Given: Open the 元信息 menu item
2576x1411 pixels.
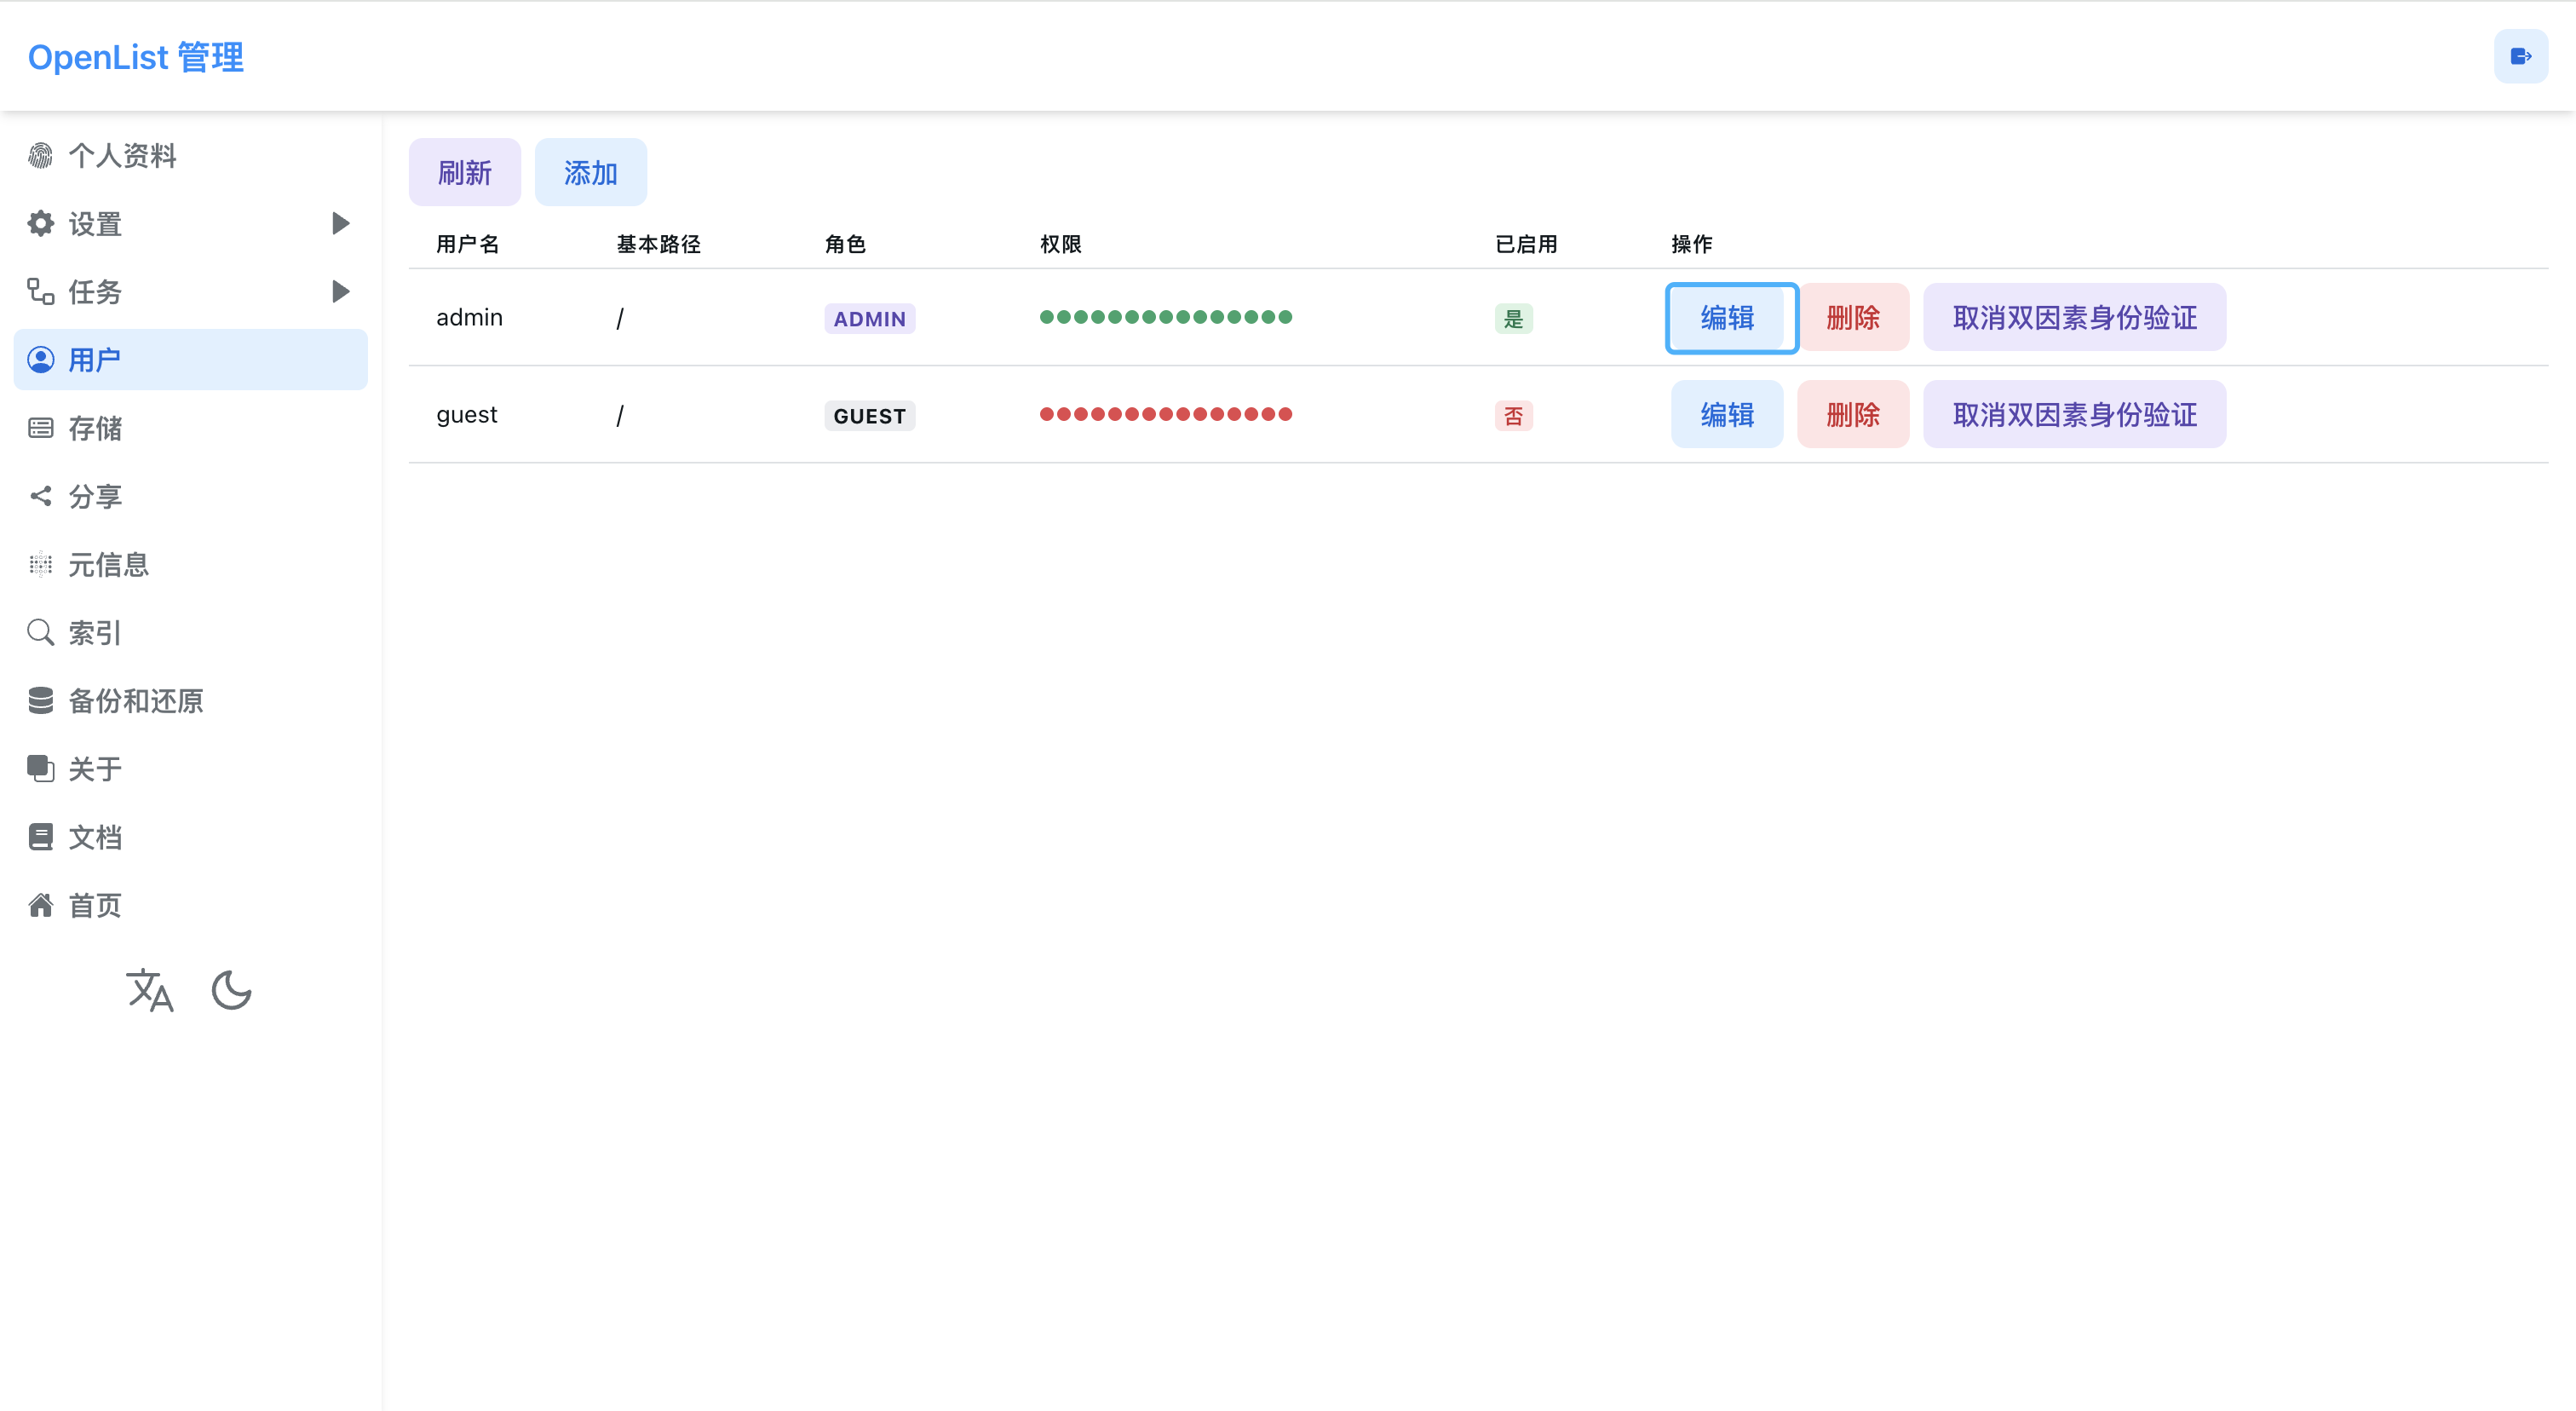Looking at the screenshot, I should (108, 564).
